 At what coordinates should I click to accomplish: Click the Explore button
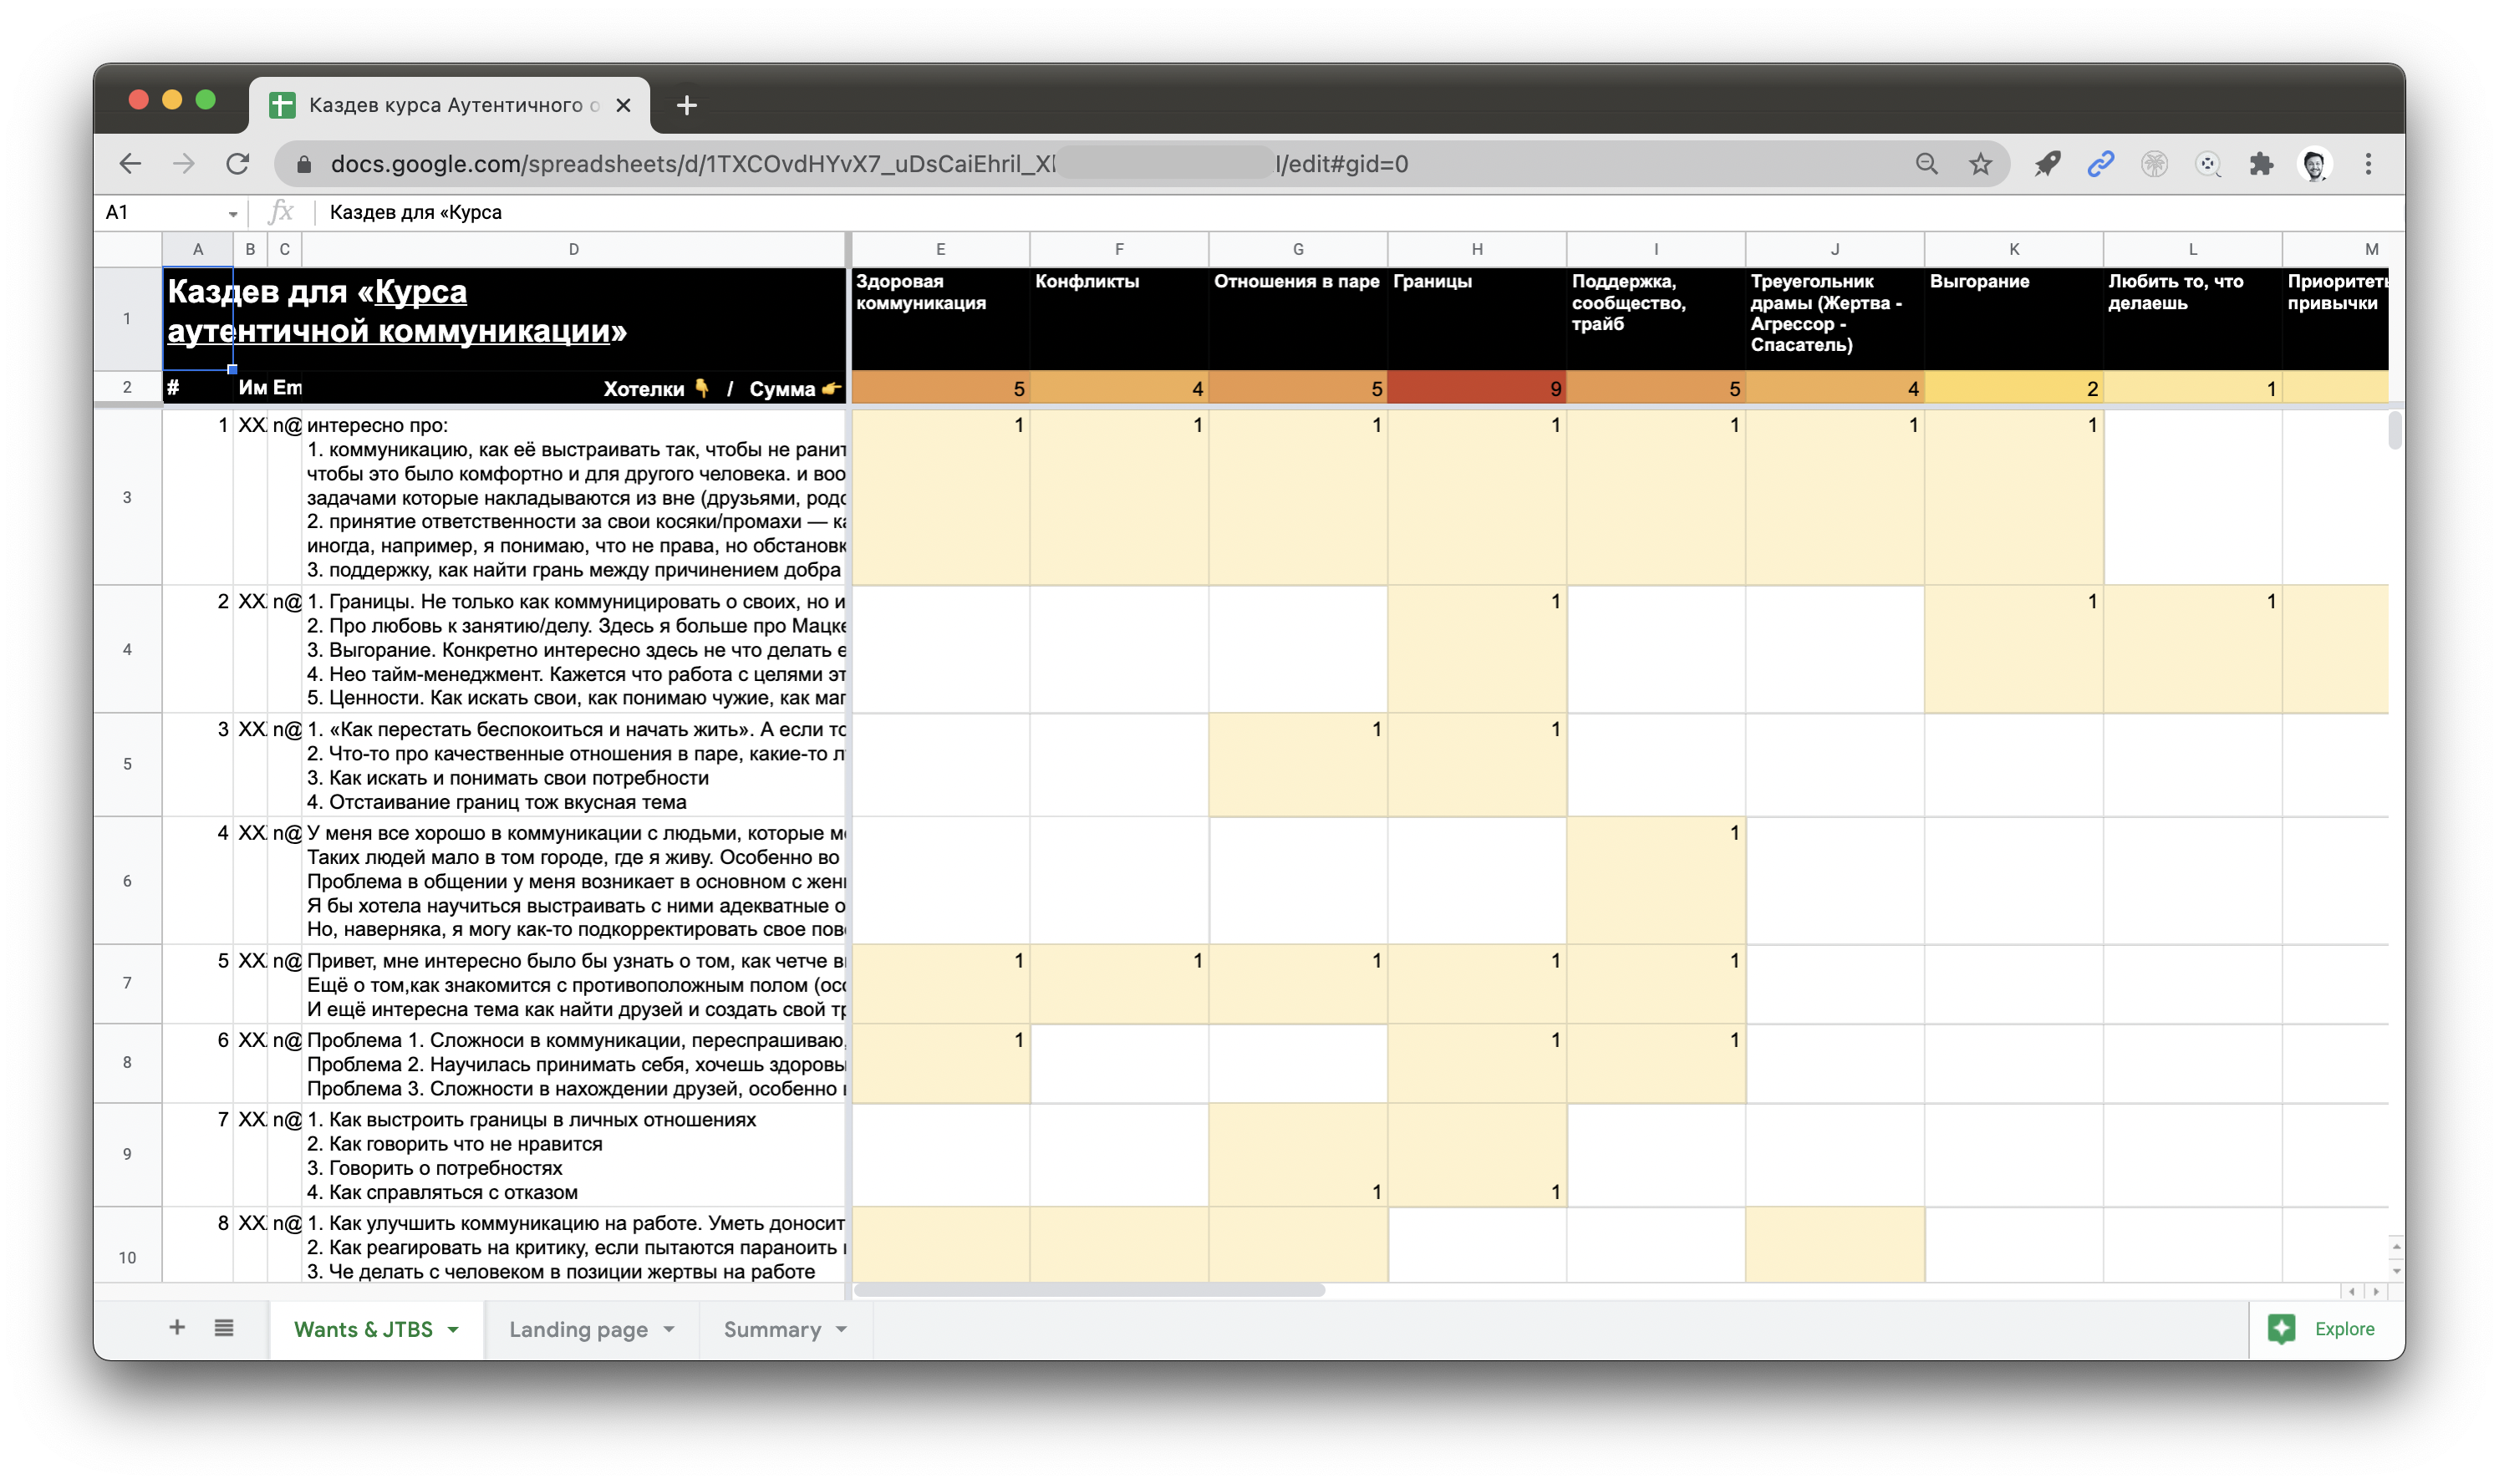coord(2324,1328)
